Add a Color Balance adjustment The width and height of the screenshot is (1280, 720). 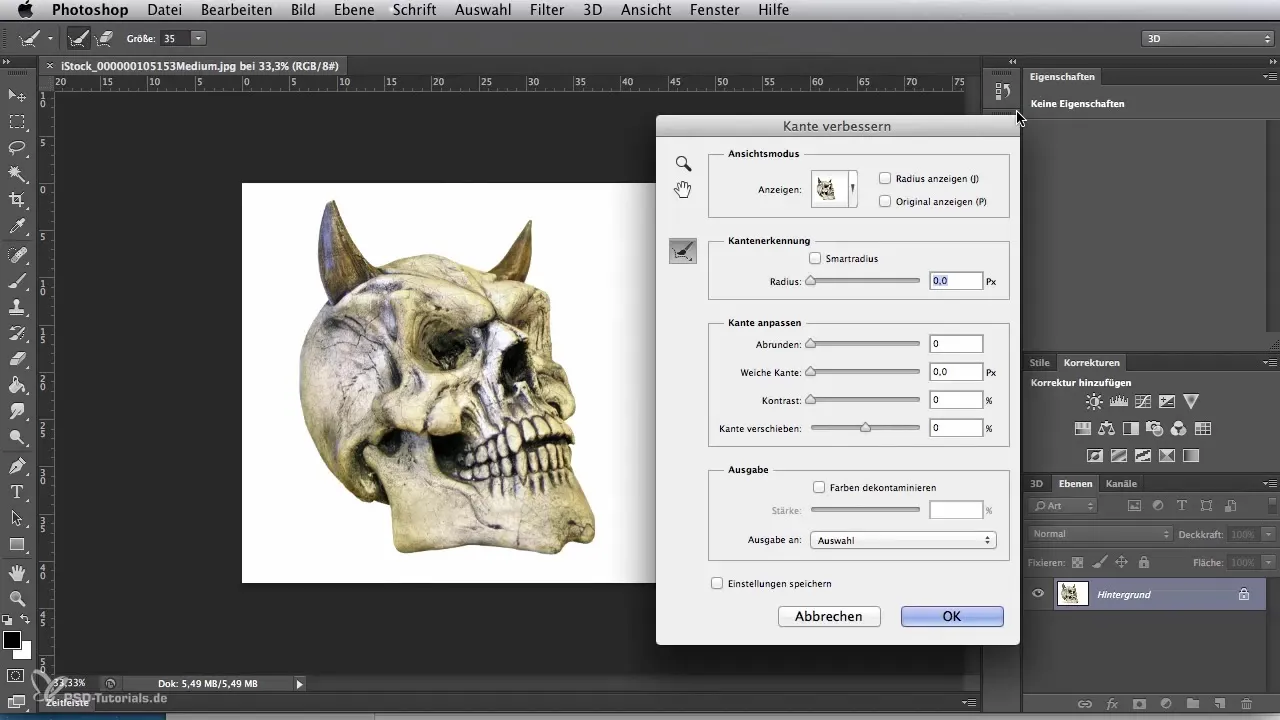pos(1106,429)
